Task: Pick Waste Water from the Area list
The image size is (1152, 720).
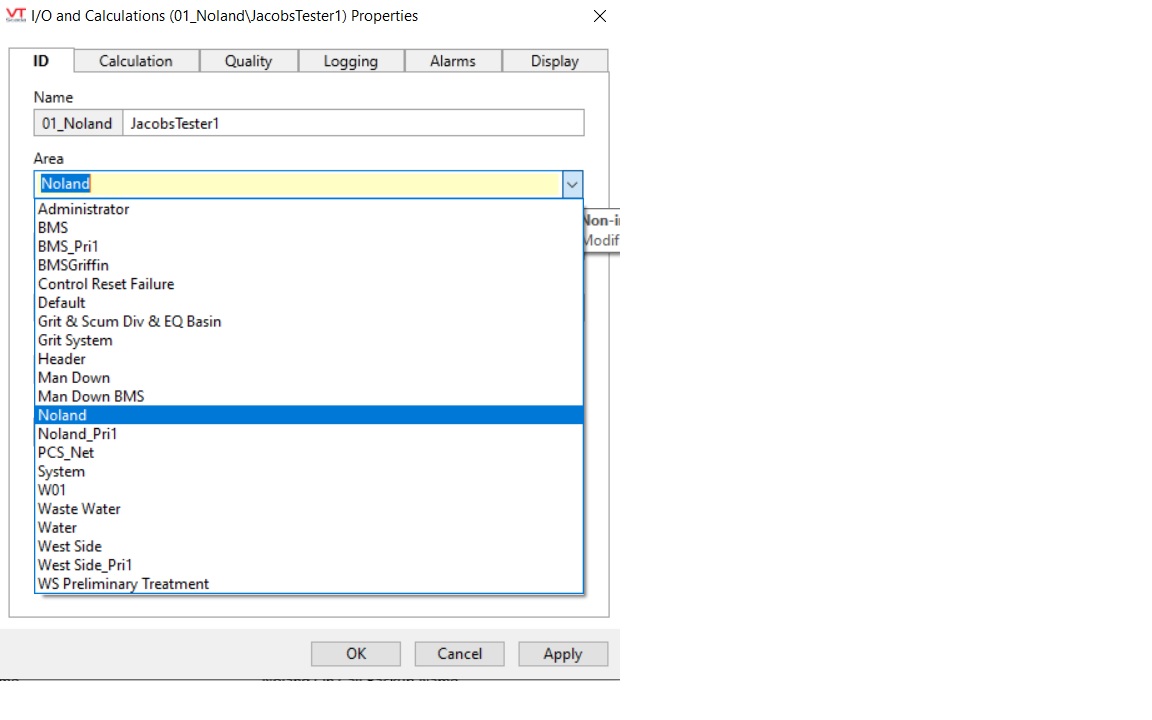Action: (79, 509)
